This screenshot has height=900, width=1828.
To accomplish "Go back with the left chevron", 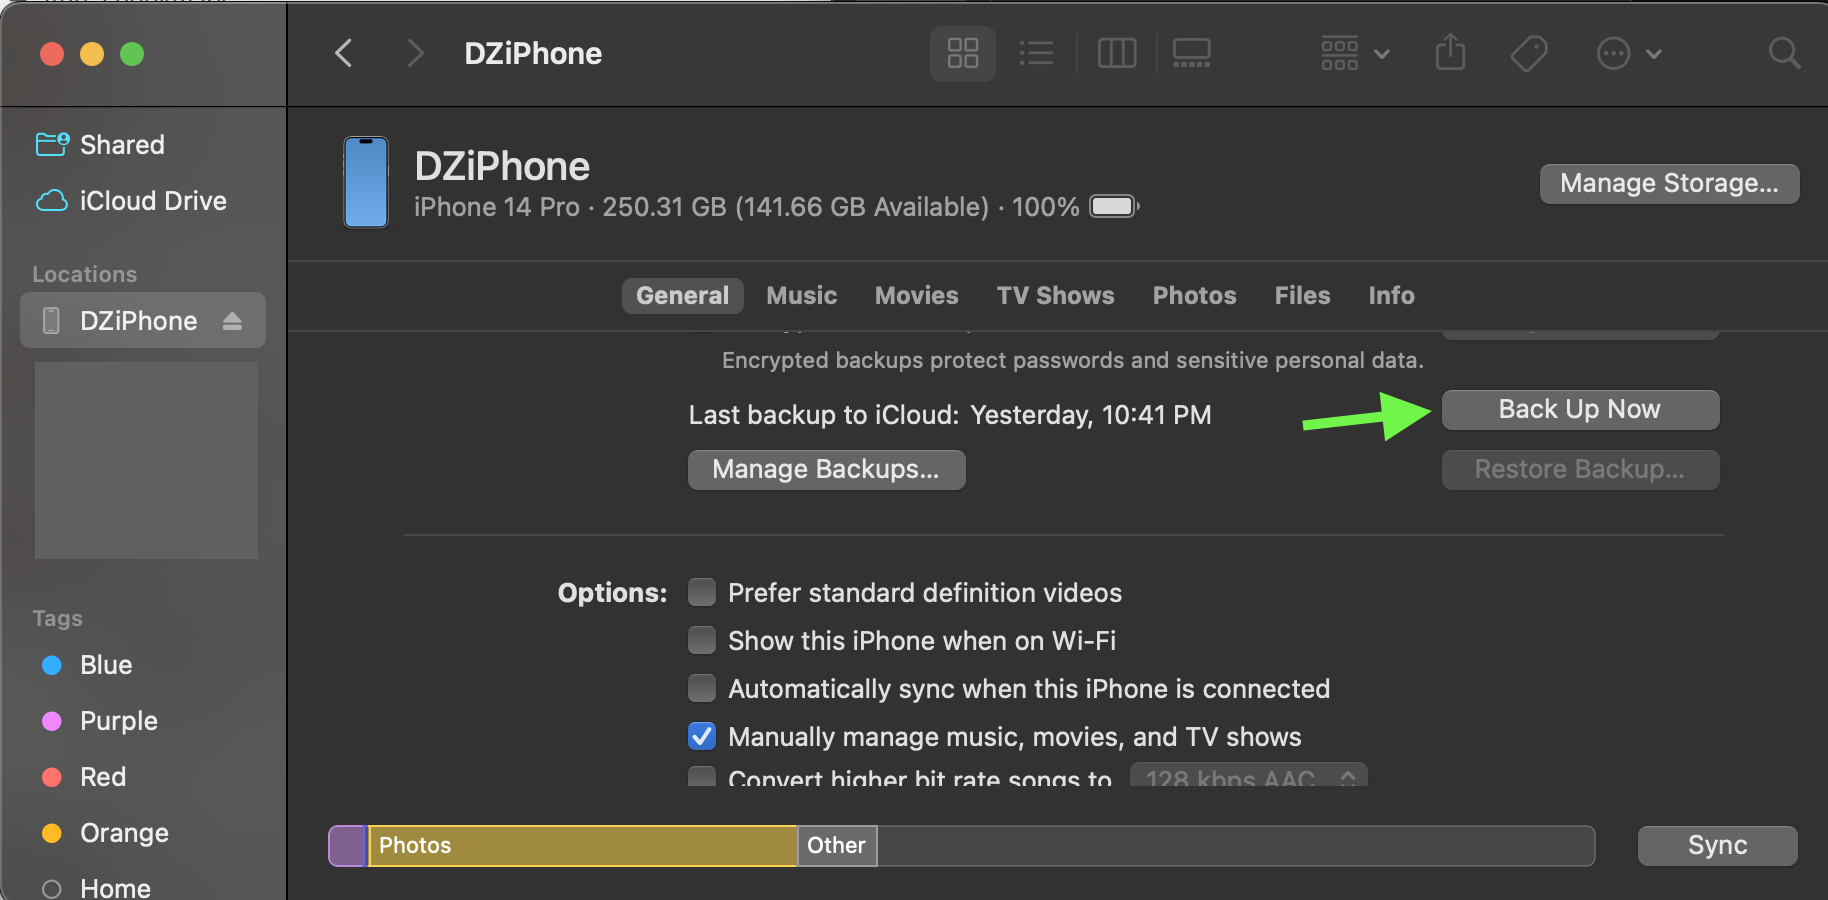I will pos(344,53).
